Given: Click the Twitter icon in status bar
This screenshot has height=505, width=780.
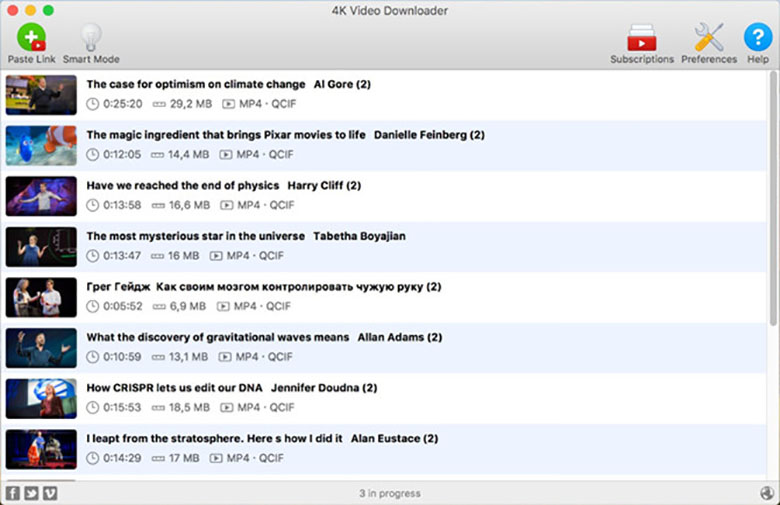Looking at the screenshot, I should pyautogui.click(x=31, y=493).
